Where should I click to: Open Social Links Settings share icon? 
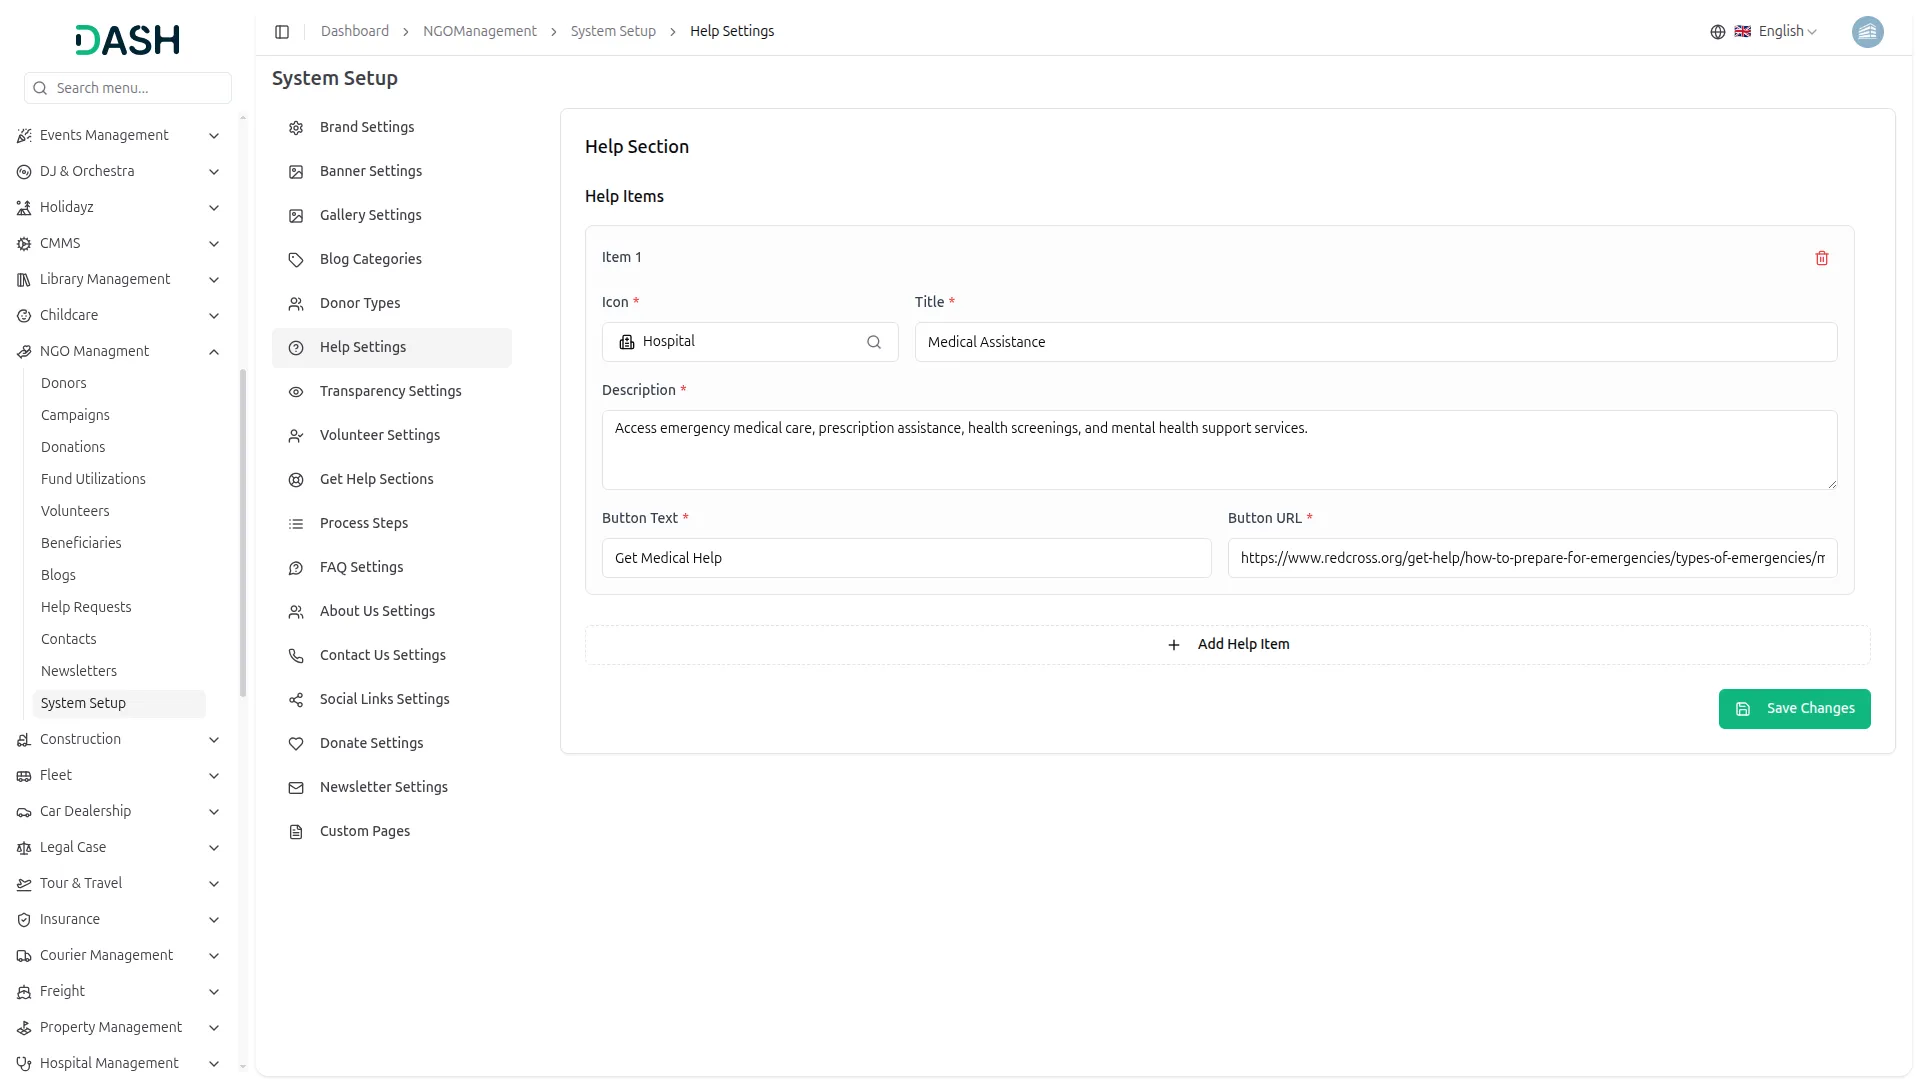pyautogui.click(x=296, y=700)
